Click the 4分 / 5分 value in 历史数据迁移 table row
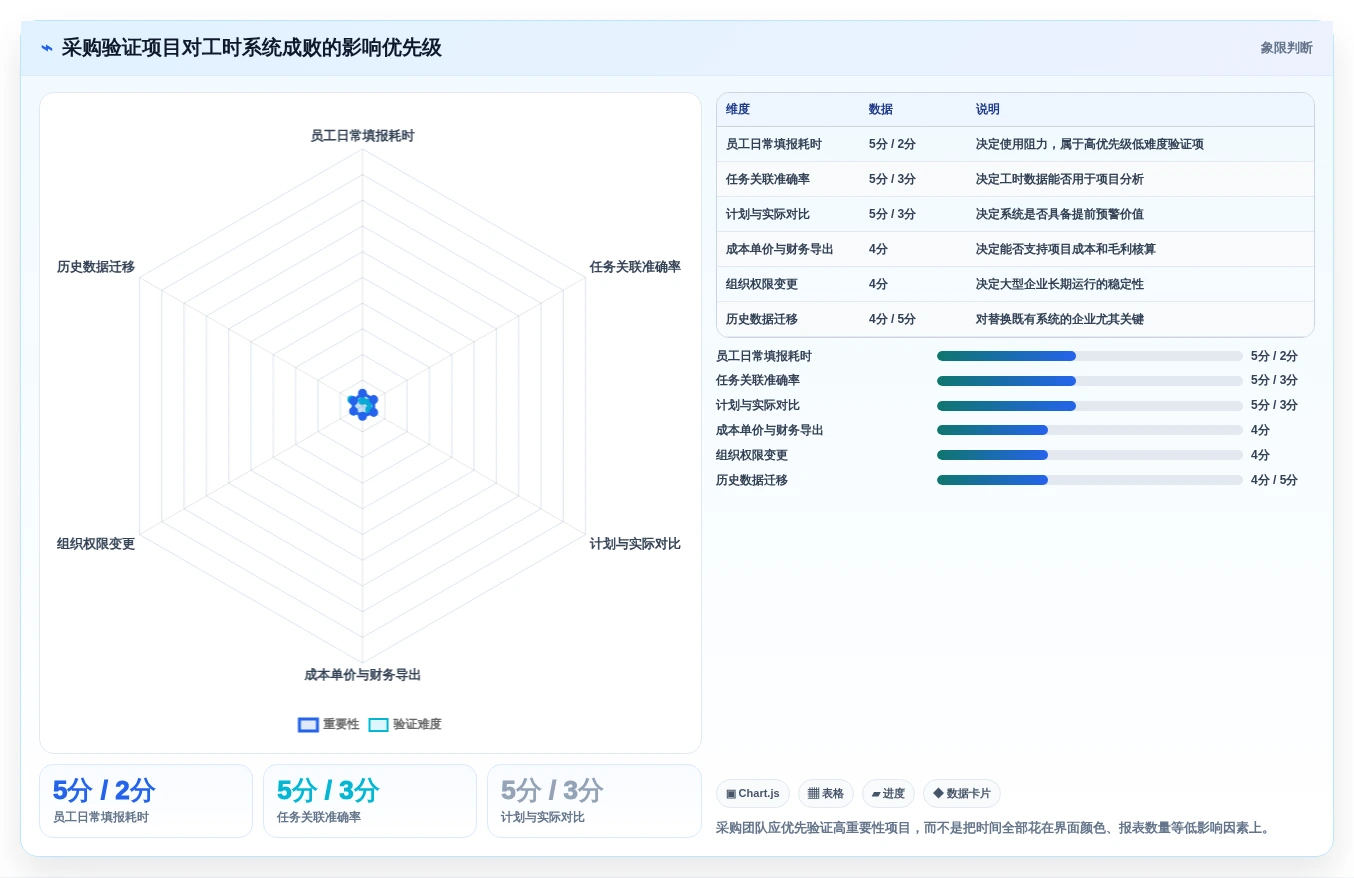This screenshot has height=878, width=1354. pyautogui.click(x=892, y=319)
